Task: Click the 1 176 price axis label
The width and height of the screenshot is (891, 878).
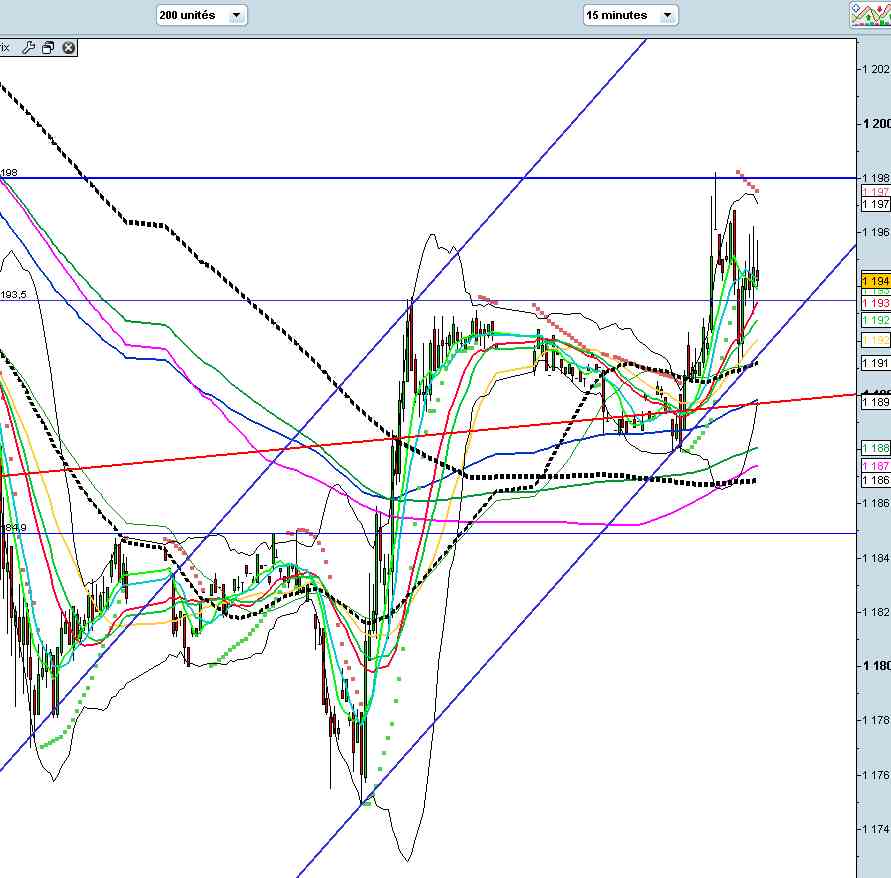Action: [876, 775]
